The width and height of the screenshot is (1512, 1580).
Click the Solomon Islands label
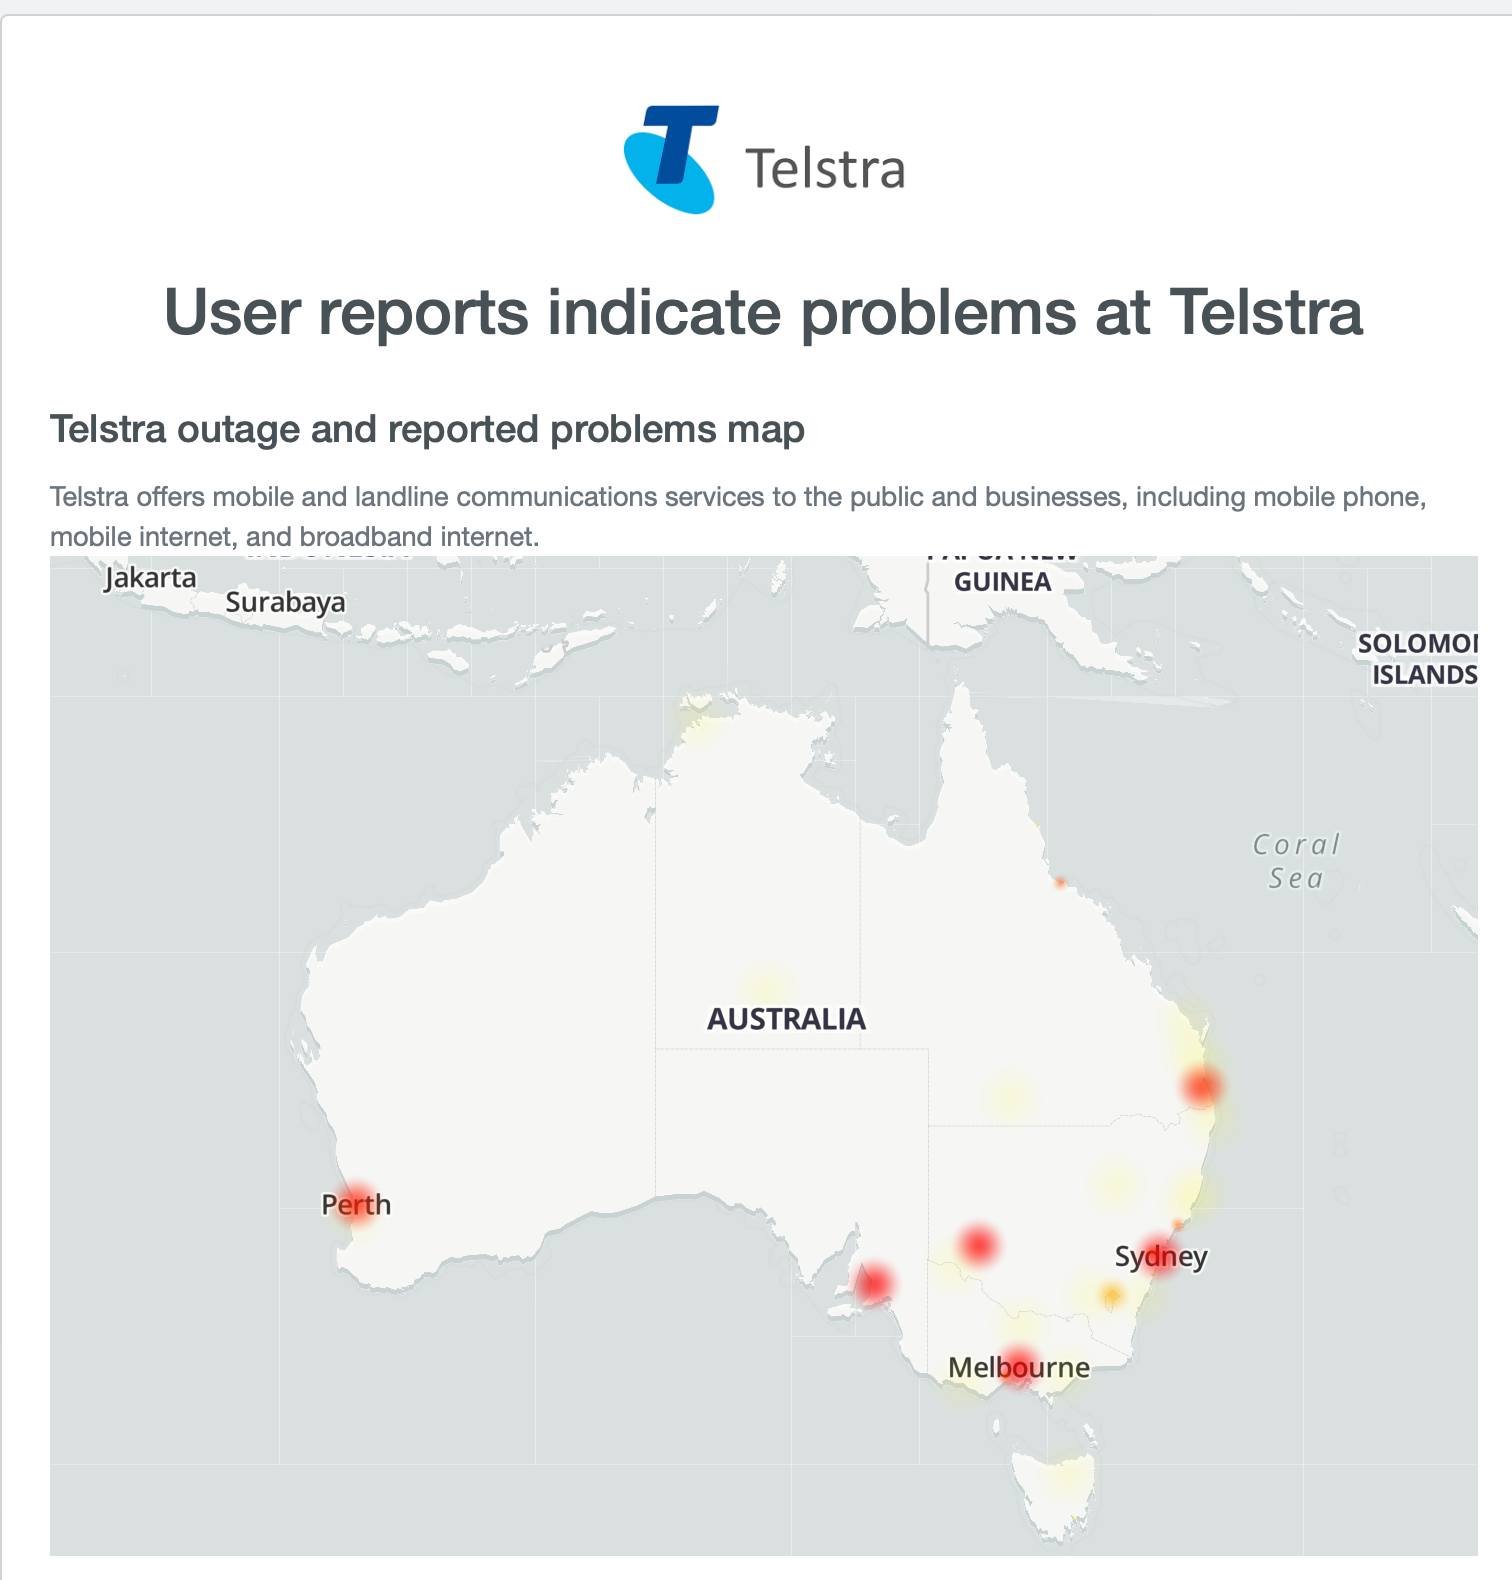[1418, 659]
